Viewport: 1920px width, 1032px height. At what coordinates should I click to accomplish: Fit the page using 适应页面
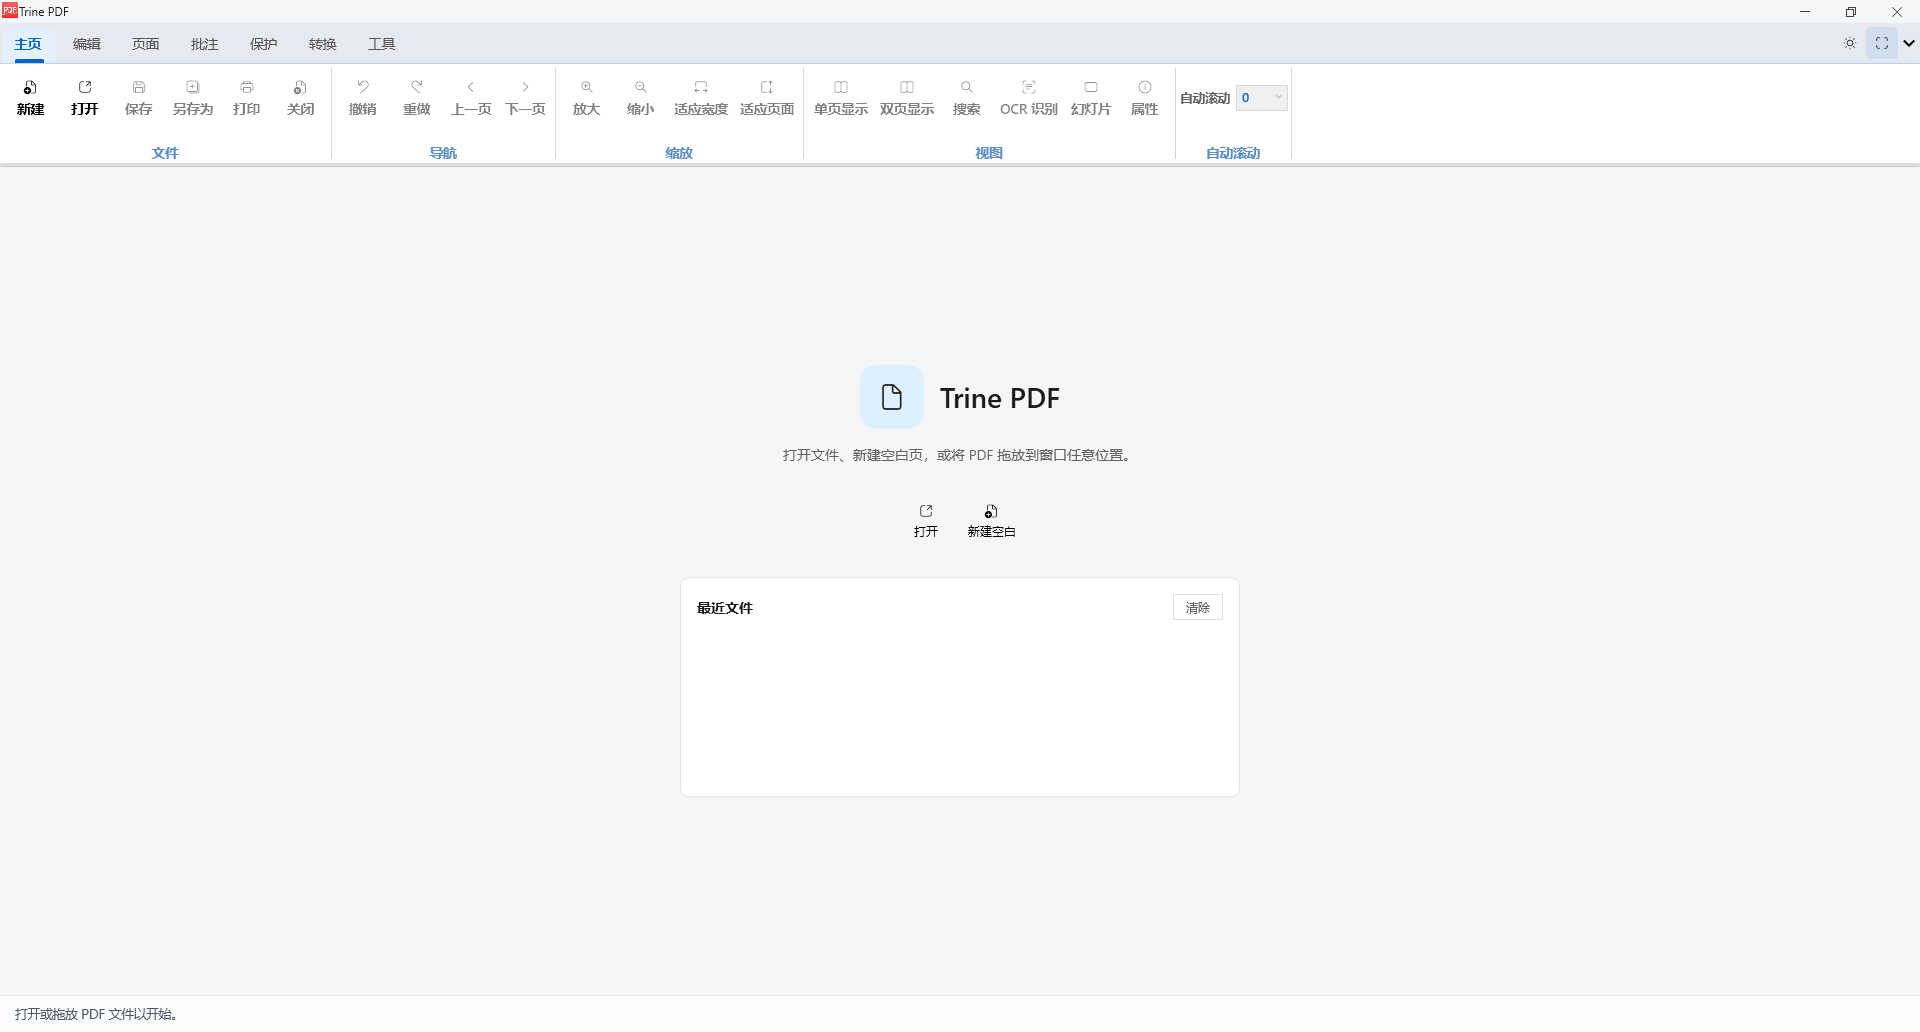point(767,98)
